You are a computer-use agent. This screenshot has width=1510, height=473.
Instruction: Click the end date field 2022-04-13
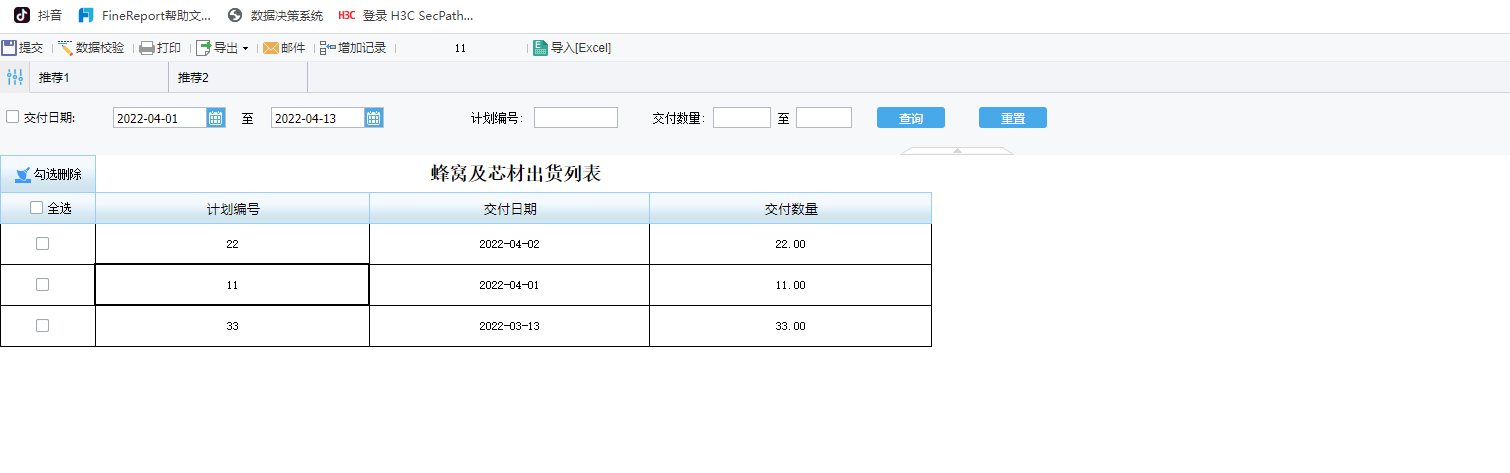pyautogui.click(x=318, y=118)
